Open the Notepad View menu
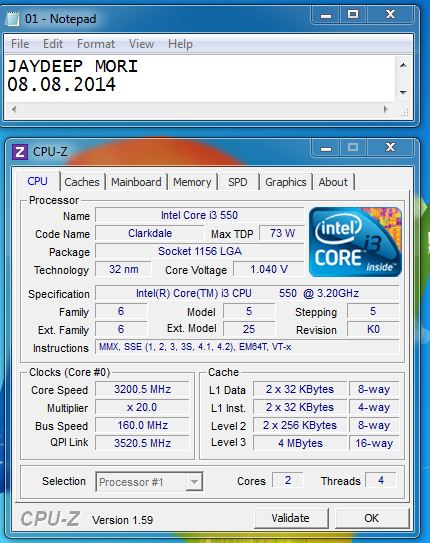 (x=141, y=44)
